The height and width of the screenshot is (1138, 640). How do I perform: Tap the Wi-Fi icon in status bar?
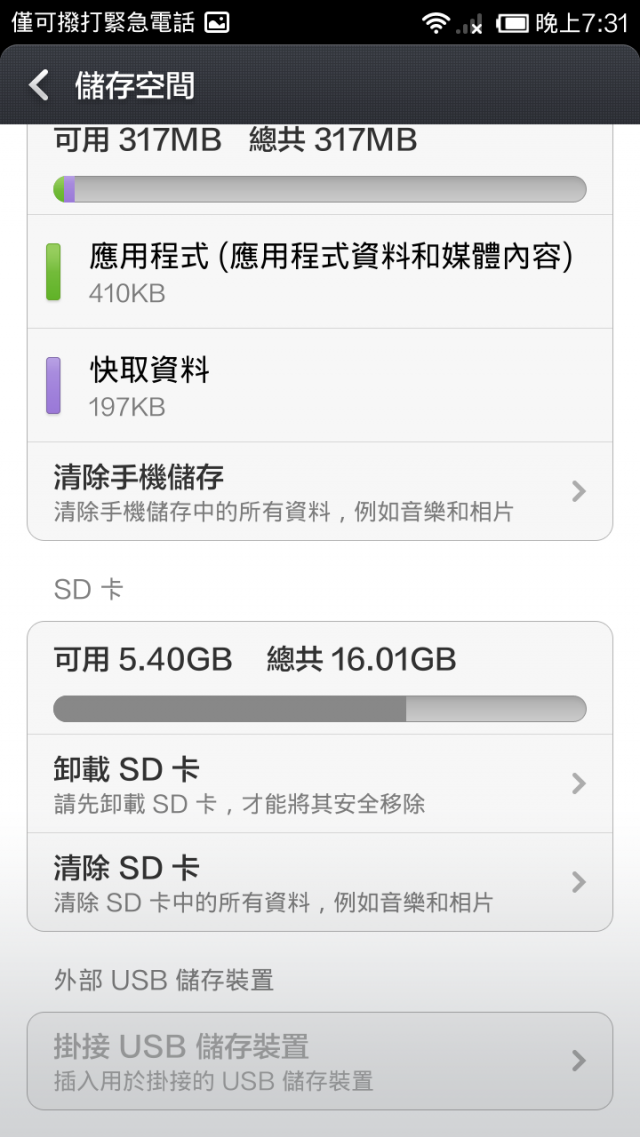click(x=436, y=24)
